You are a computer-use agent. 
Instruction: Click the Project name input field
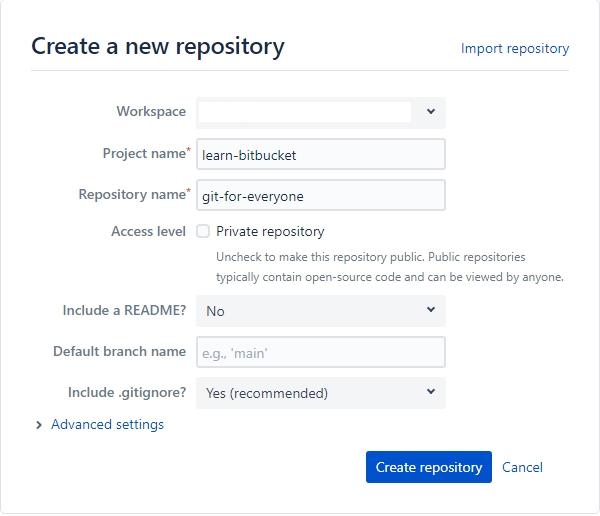pyautogui.click(x=321, y=154)
